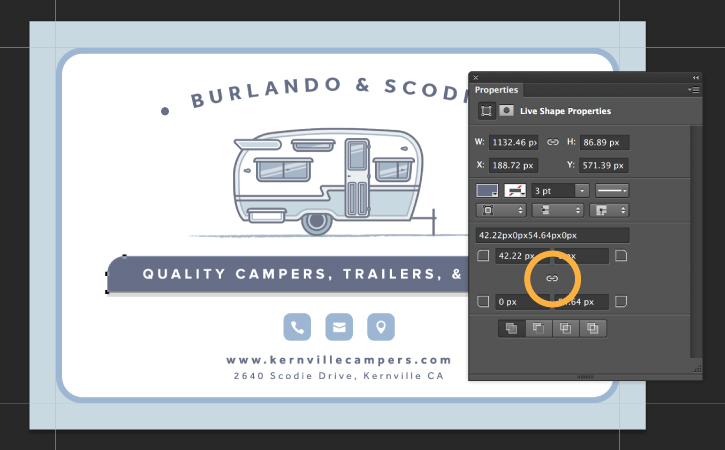Click the Exclude Overlapping Shapes icon
This screenshot has width=725, height=450.
(x=593, y=328)
